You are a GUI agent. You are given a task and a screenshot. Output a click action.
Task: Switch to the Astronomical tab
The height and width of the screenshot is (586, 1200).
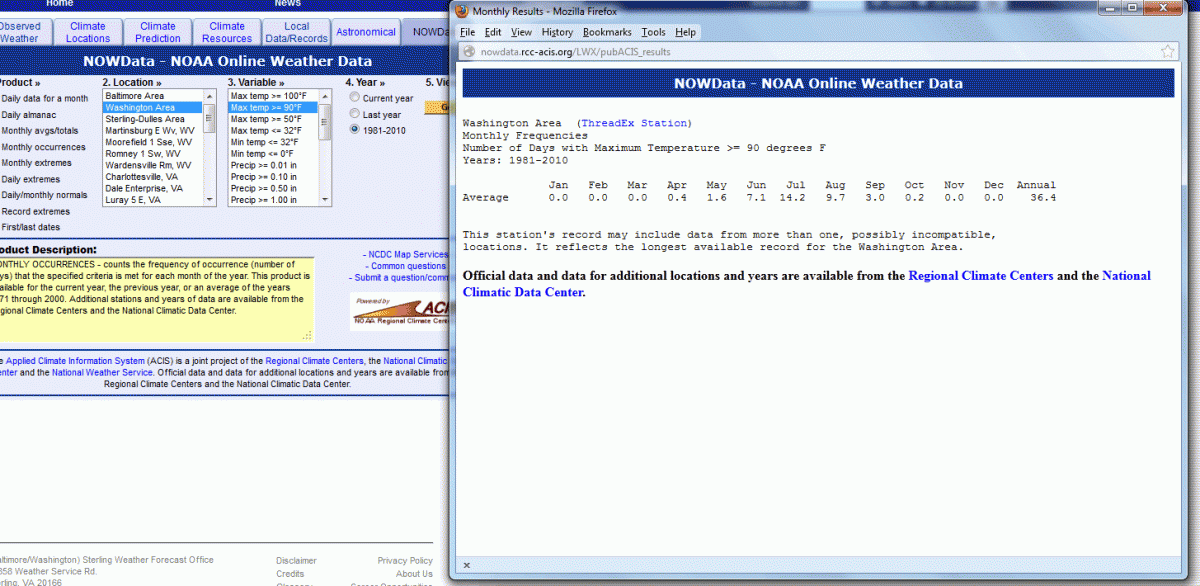(x=366, y=32)
